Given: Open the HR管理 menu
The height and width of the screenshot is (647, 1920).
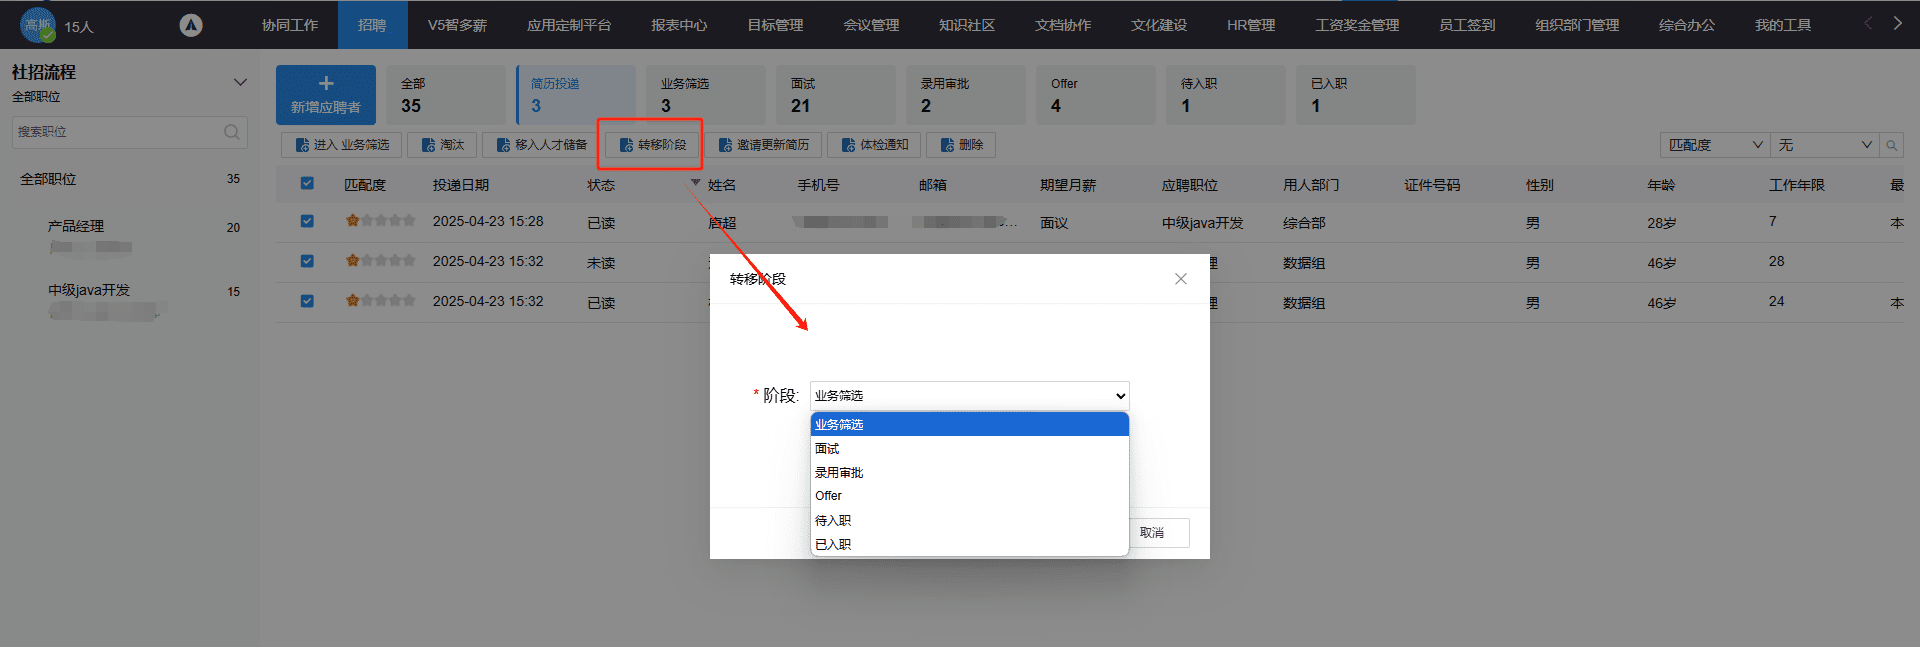Looking at the screenshot, I should [1251, 25].
